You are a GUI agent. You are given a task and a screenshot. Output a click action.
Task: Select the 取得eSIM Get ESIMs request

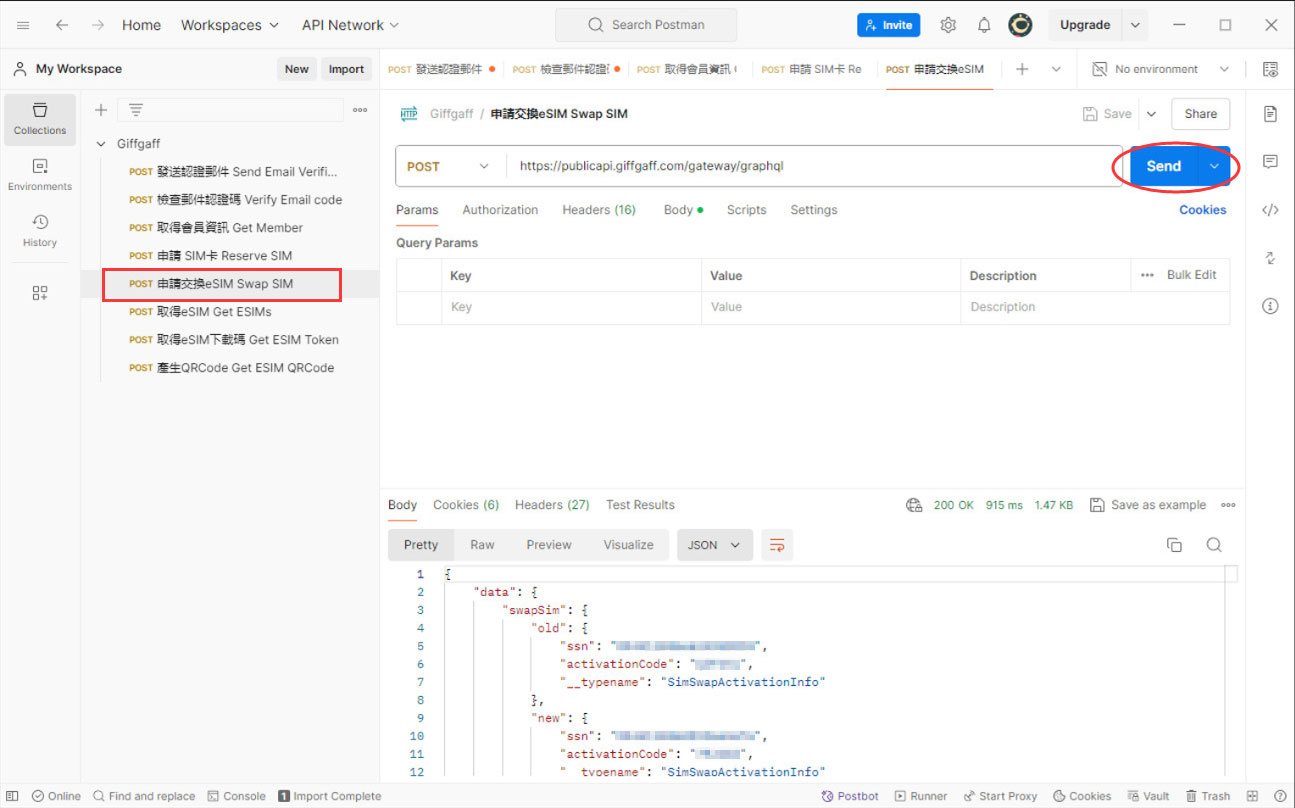coord(214,312)
